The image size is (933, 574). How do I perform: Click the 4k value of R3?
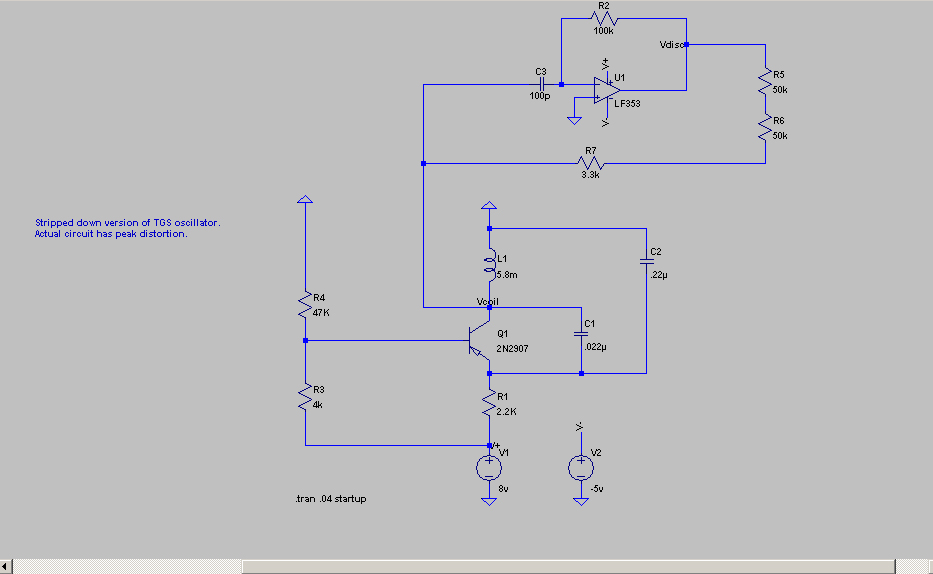[318, 404]
